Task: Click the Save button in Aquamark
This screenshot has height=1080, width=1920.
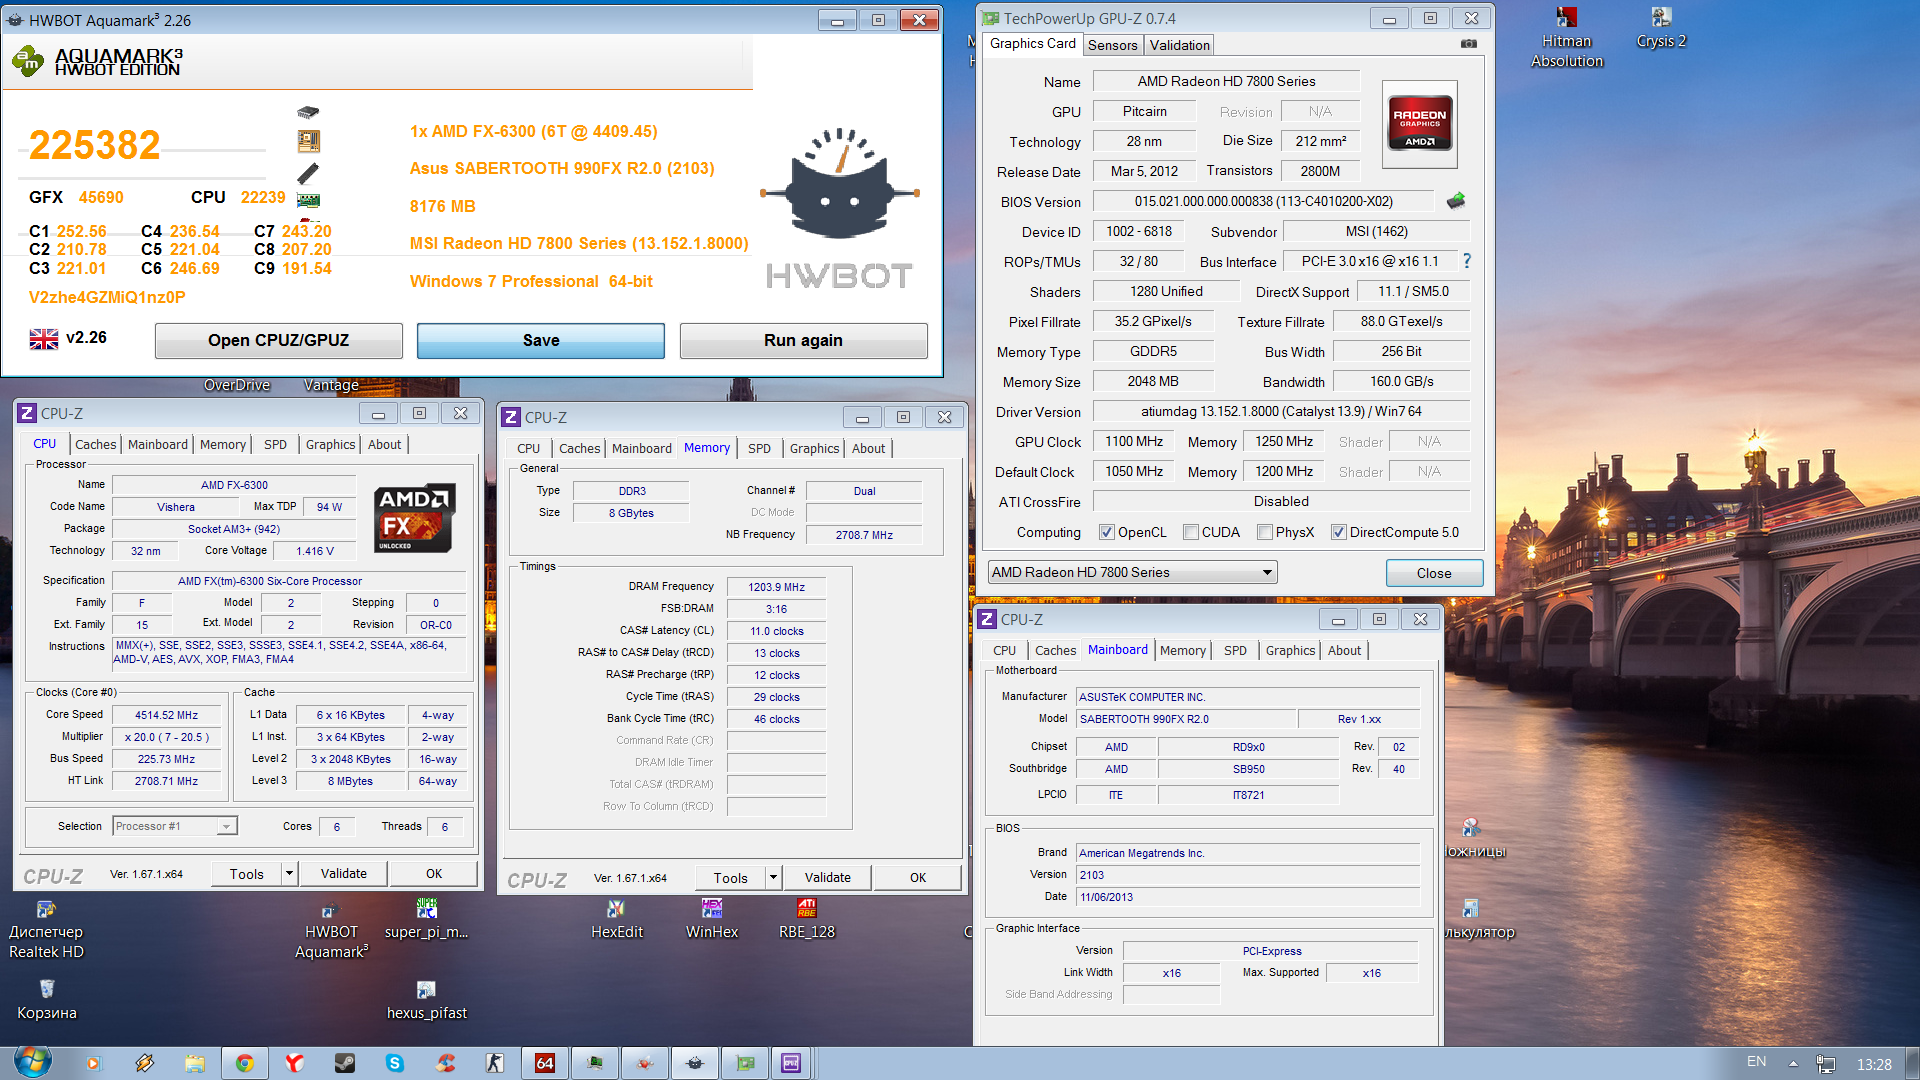Action: pos(540,340)
